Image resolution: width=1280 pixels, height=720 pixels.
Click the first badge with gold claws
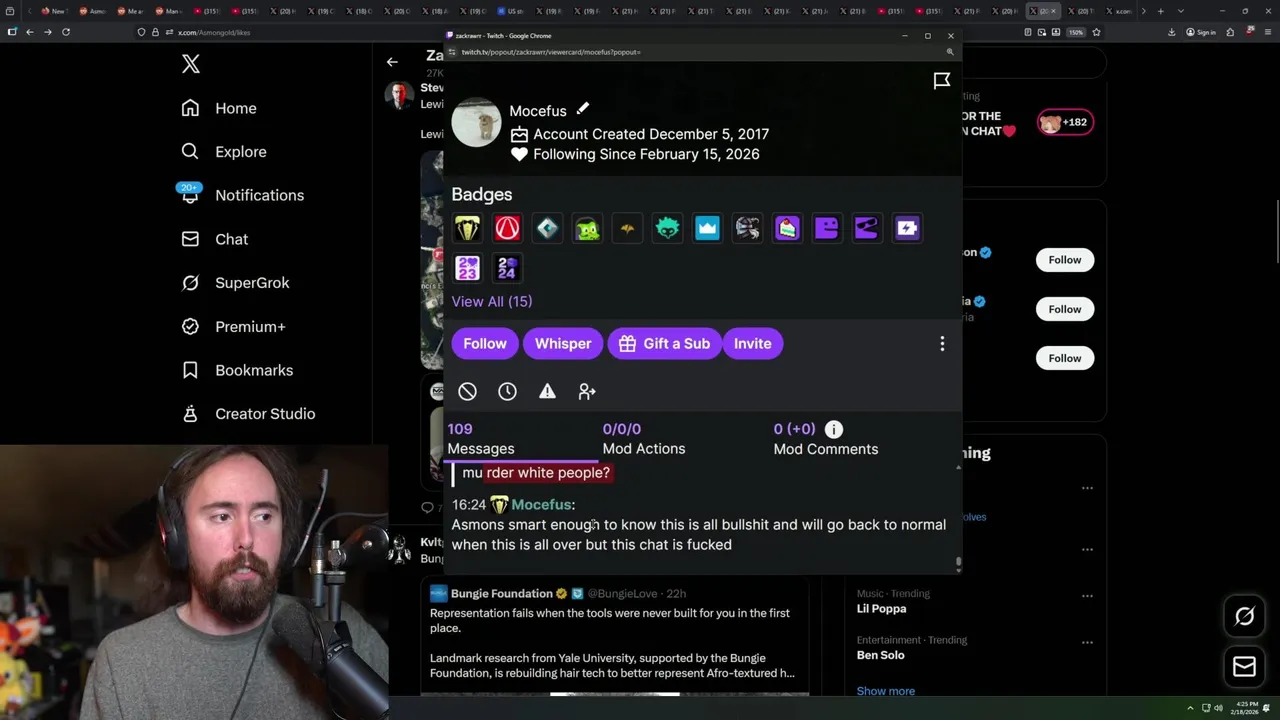point(467,228)
